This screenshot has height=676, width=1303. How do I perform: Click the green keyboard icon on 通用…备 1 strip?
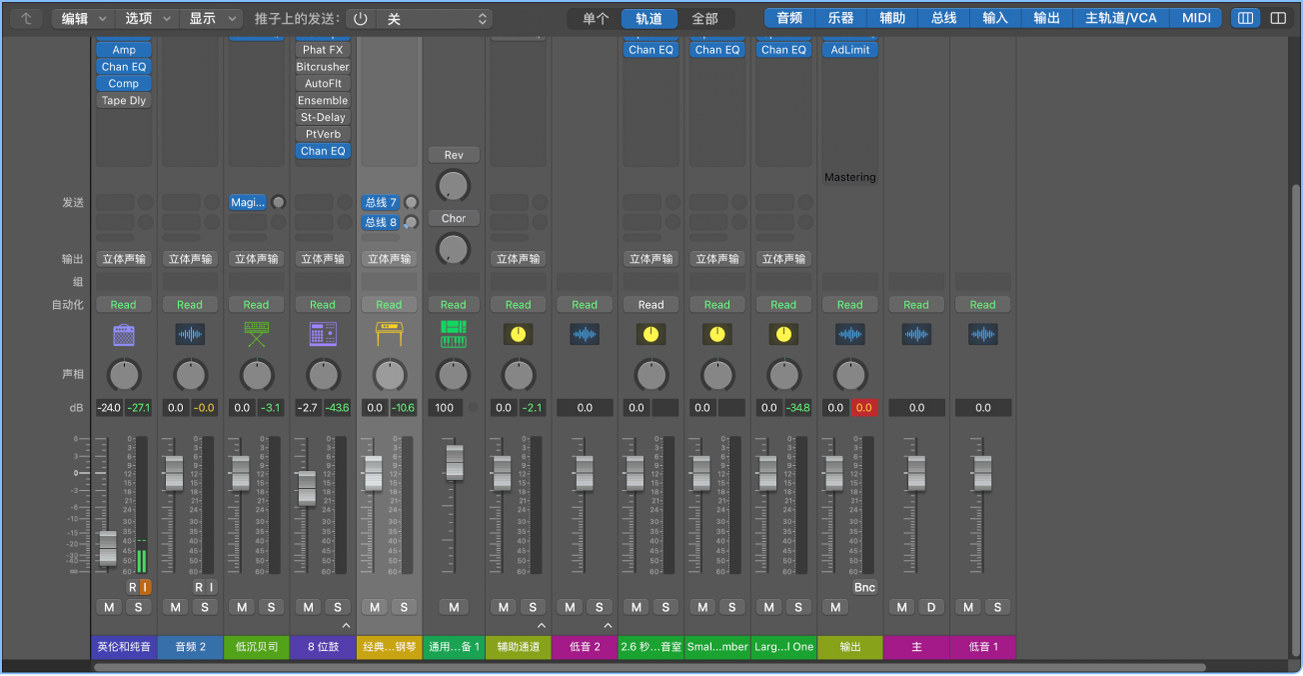(453, 334)
